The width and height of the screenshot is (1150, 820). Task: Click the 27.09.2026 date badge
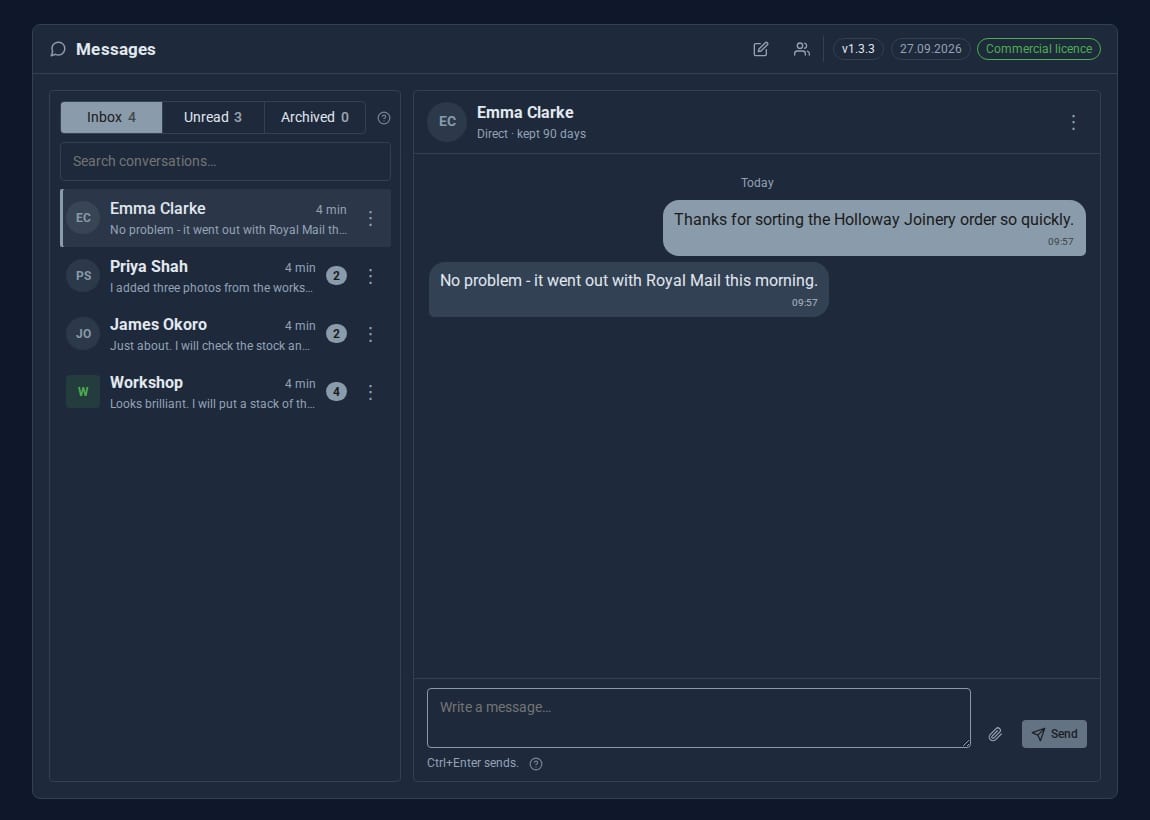pyautogui.click(x=931, y=49)
